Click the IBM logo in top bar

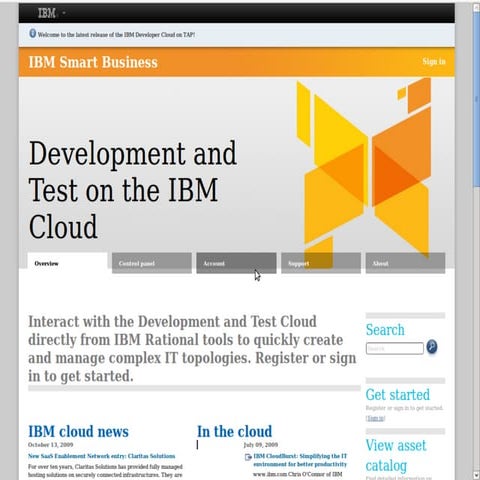coord(46,13)
